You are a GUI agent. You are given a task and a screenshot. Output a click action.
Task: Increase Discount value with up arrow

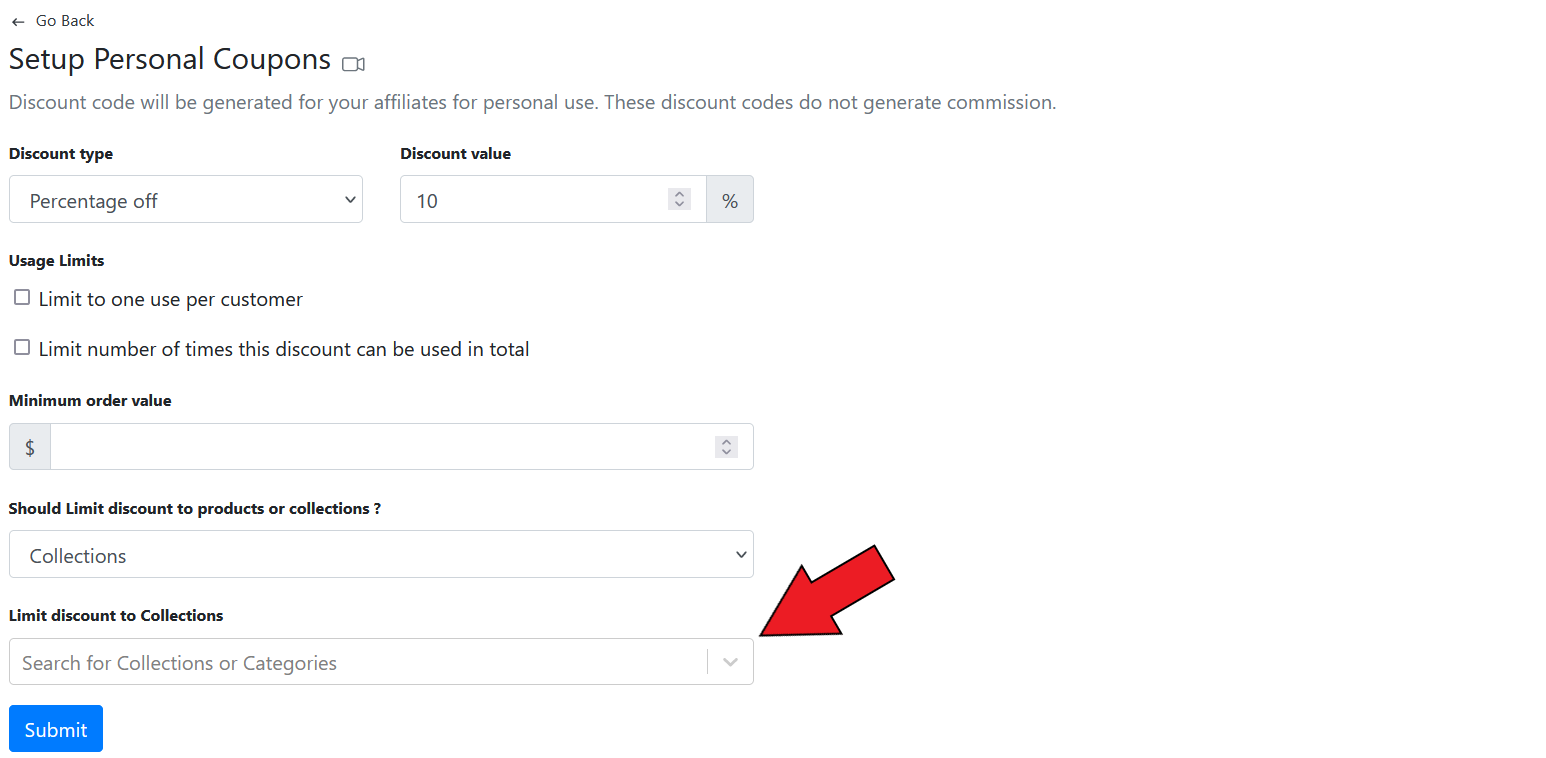679,194
